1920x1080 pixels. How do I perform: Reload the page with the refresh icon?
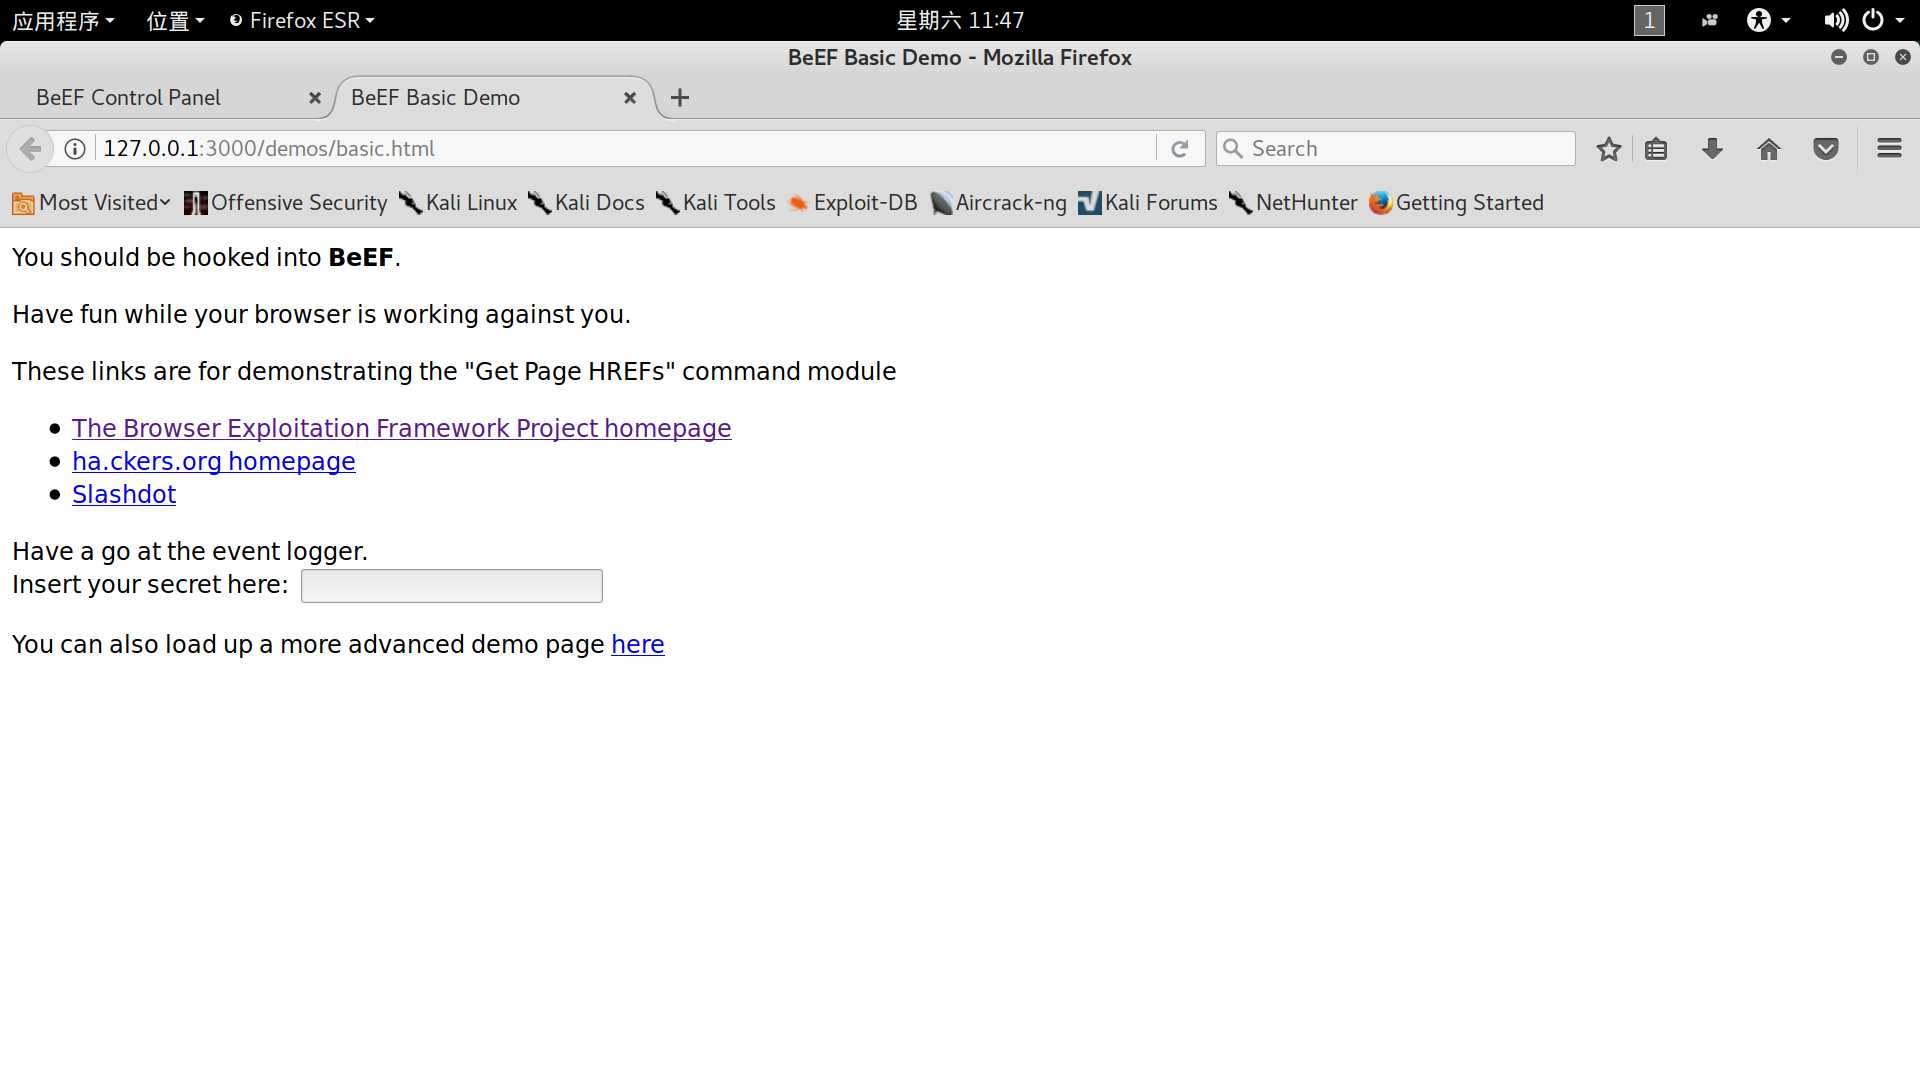click(x=1180, y=149)
